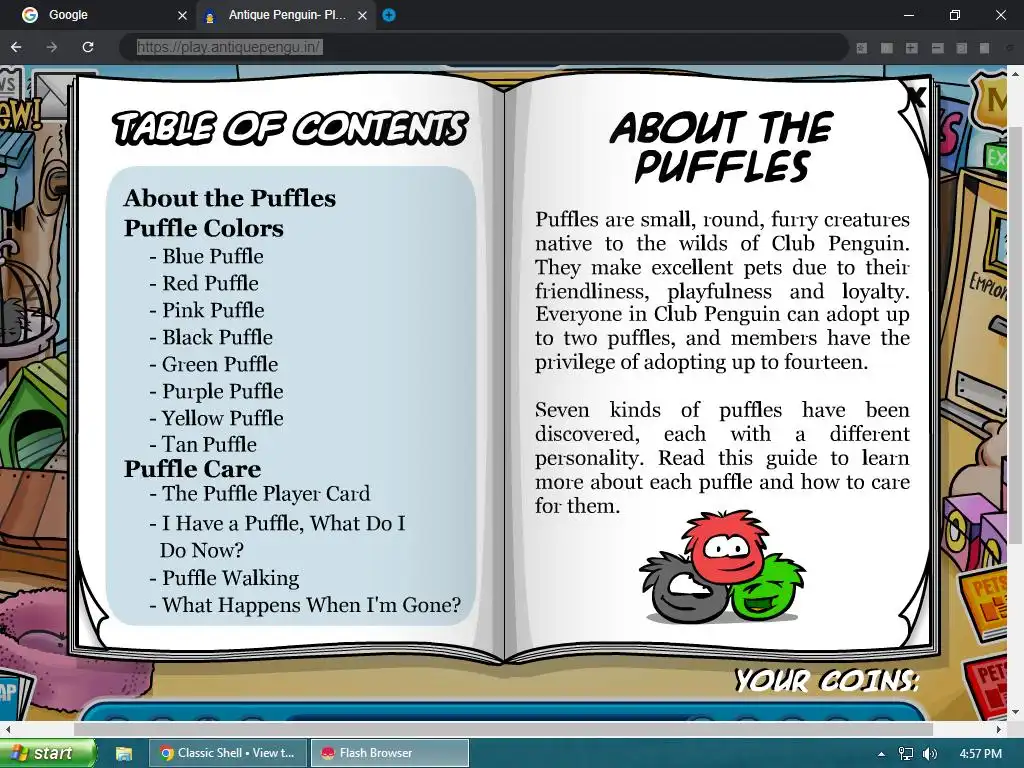
Task: Click the volume speaker tray icon
Action: pos(930,754)
